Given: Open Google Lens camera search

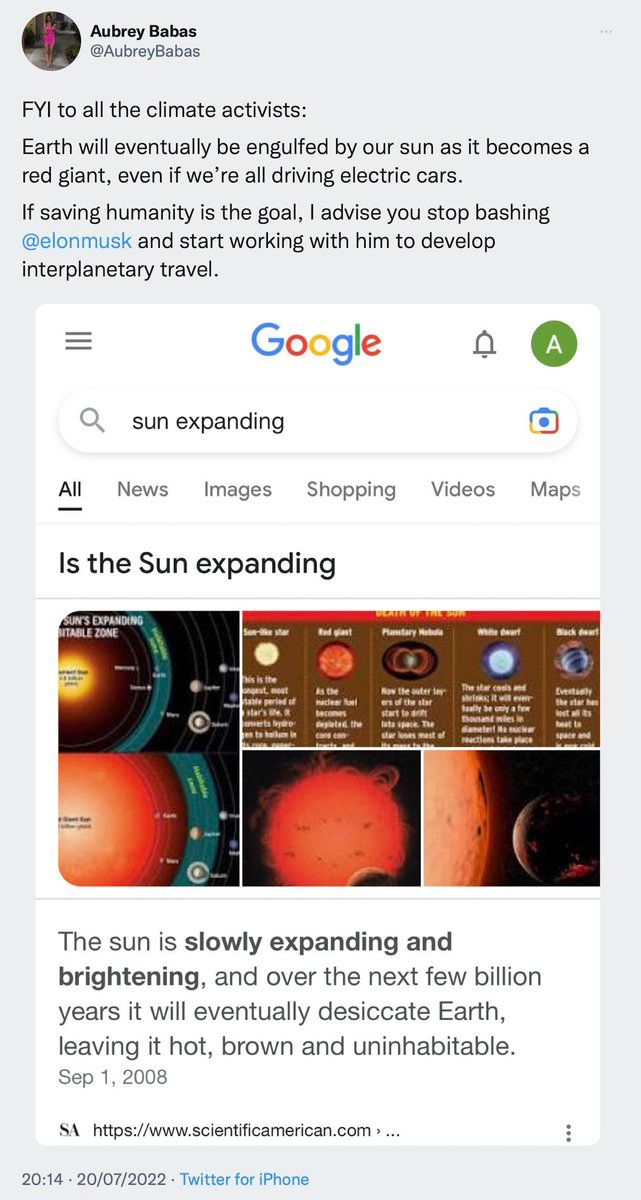Looking at the screenshot, I should 544,421.
